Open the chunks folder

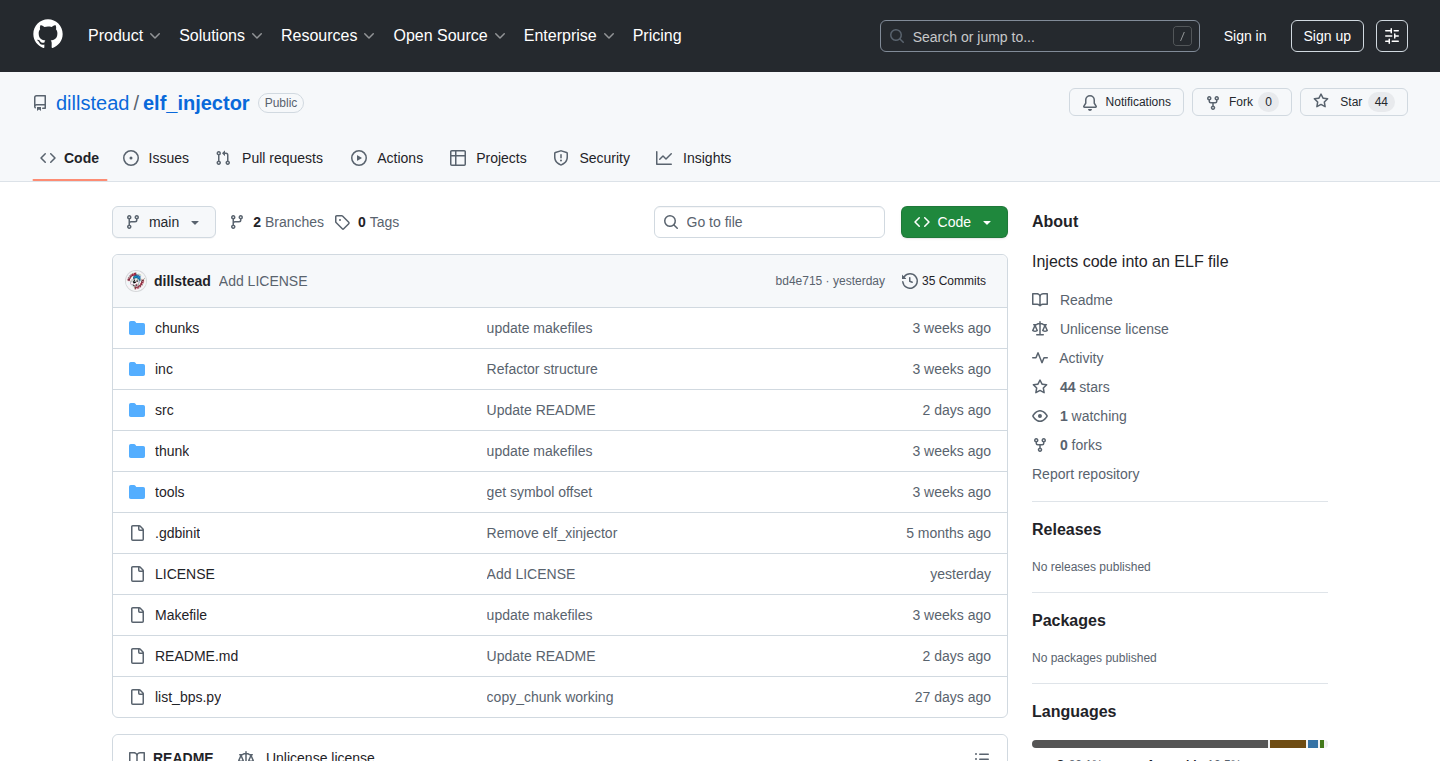(x=177, y=328)
